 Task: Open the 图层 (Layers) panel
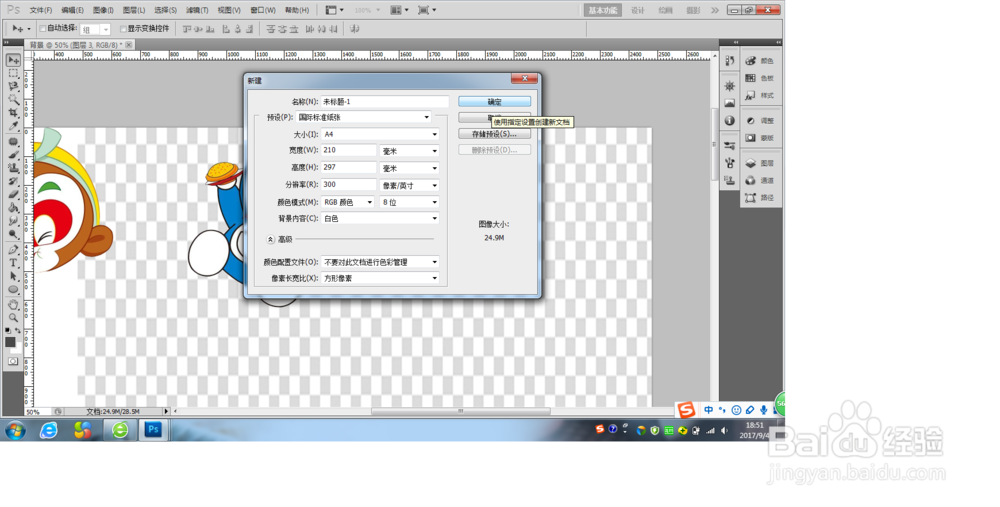pyautogui.click(x=760, y=163)
